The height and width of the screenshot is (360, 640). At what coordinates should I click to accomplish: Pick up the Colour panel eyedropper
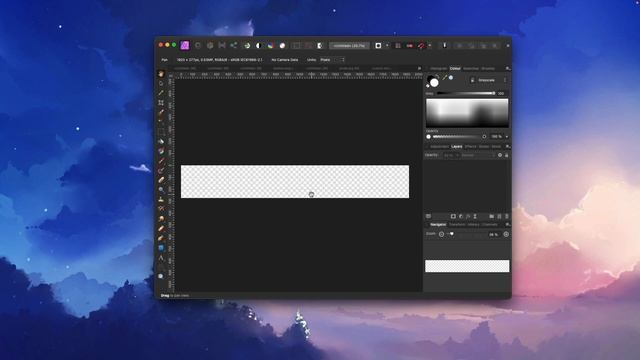(444, 78)
